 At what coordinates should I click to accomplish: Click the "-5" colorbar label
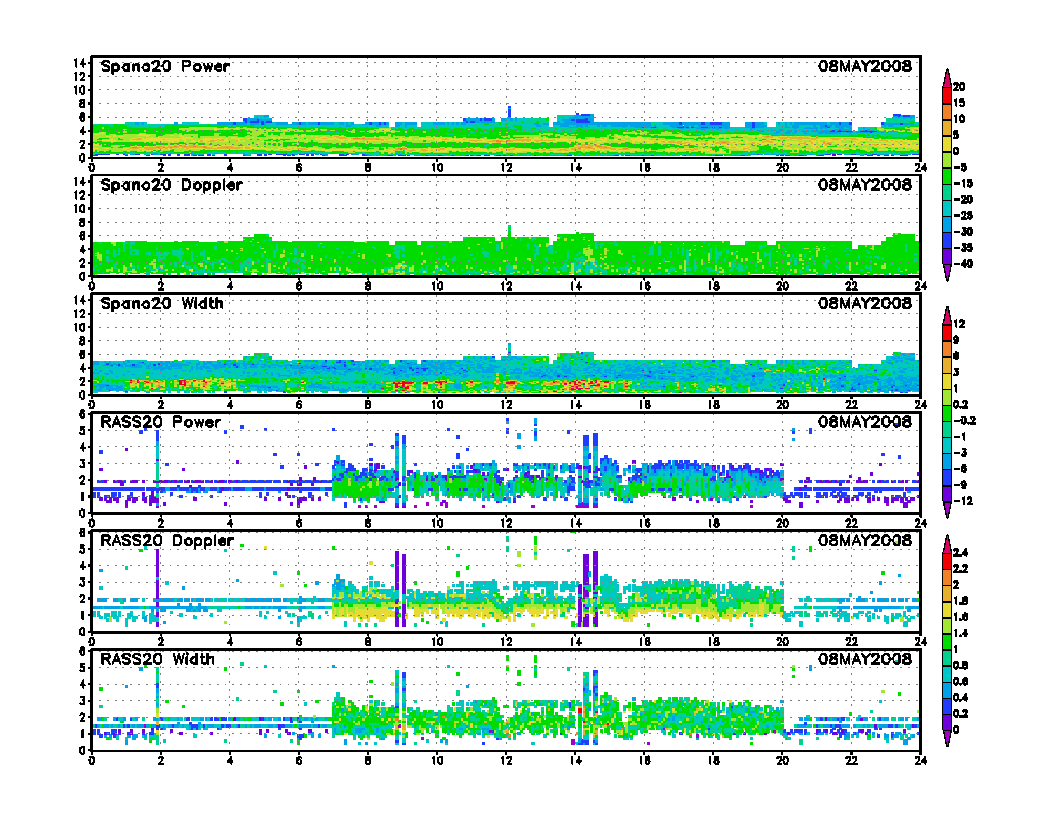tap(960, 167)
